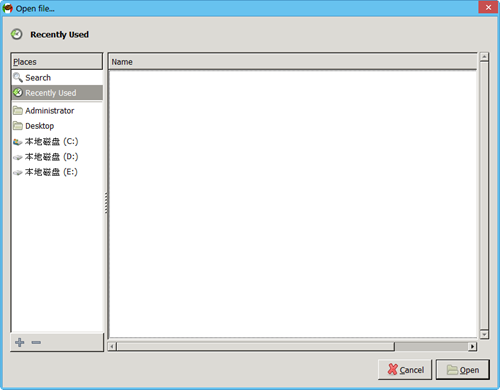Browse 本地磁盘 (C:) drive
The height and width of the screenshot is (390, 500).
[57, 141]
